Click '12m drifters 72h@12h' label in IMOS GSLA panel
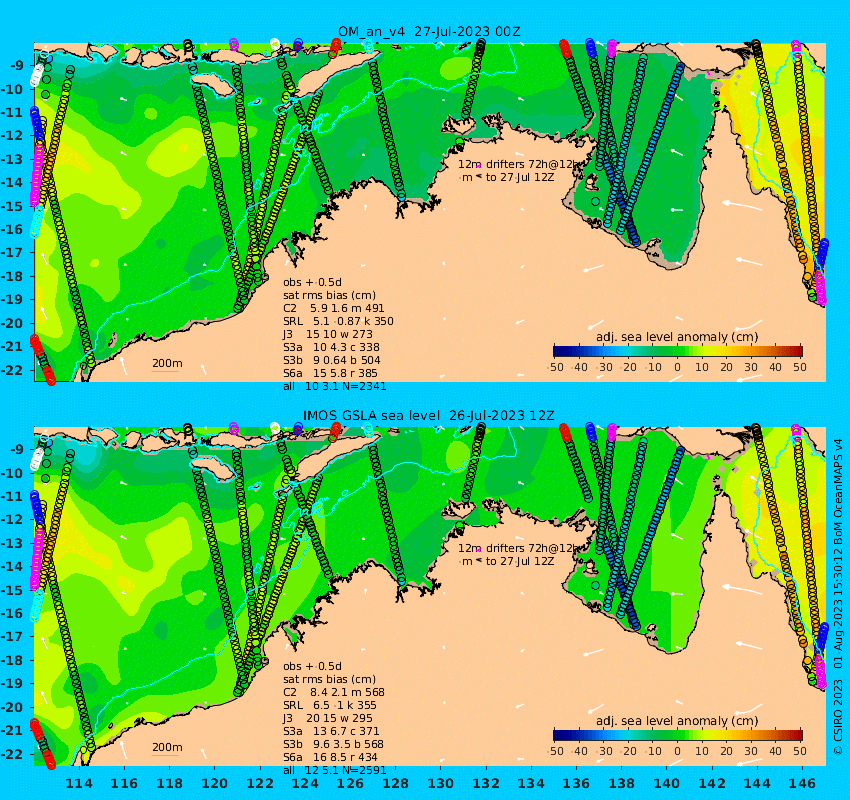The image size is (850, 800). point(519,548)
